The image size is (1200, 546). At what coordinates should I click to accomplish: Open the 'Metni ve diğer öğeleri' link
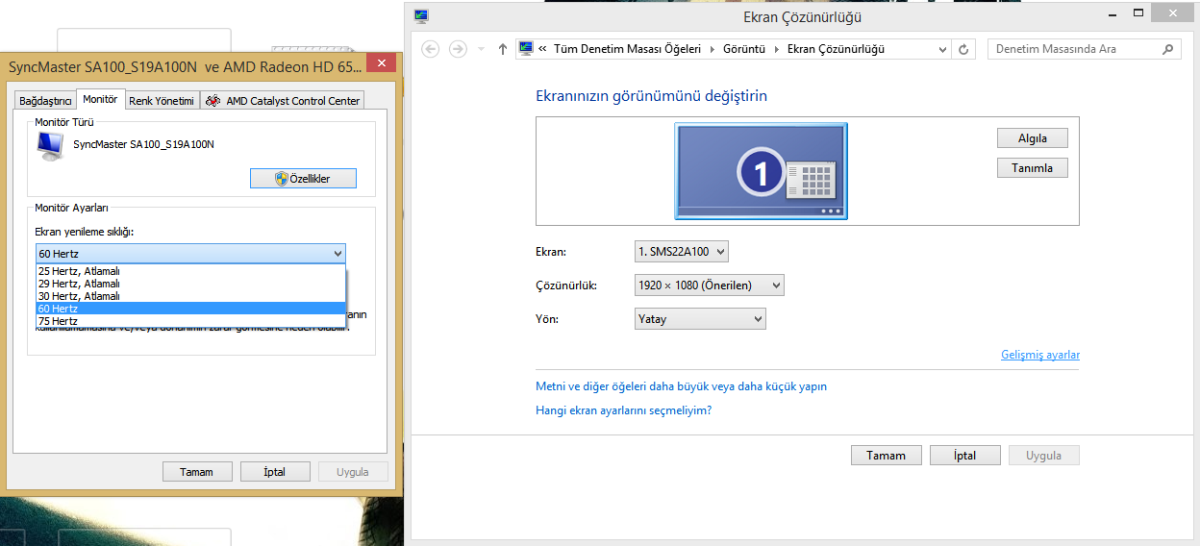click(681, 386)
